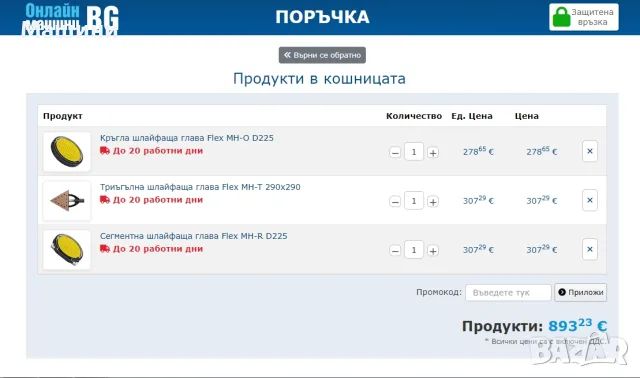Open link Триъгълна шлайфаща глава Flex MH-T 290x290
Image resolution: width=640 pixels, height=378 pixels.
pyautogui.click(x=200, y=187)
